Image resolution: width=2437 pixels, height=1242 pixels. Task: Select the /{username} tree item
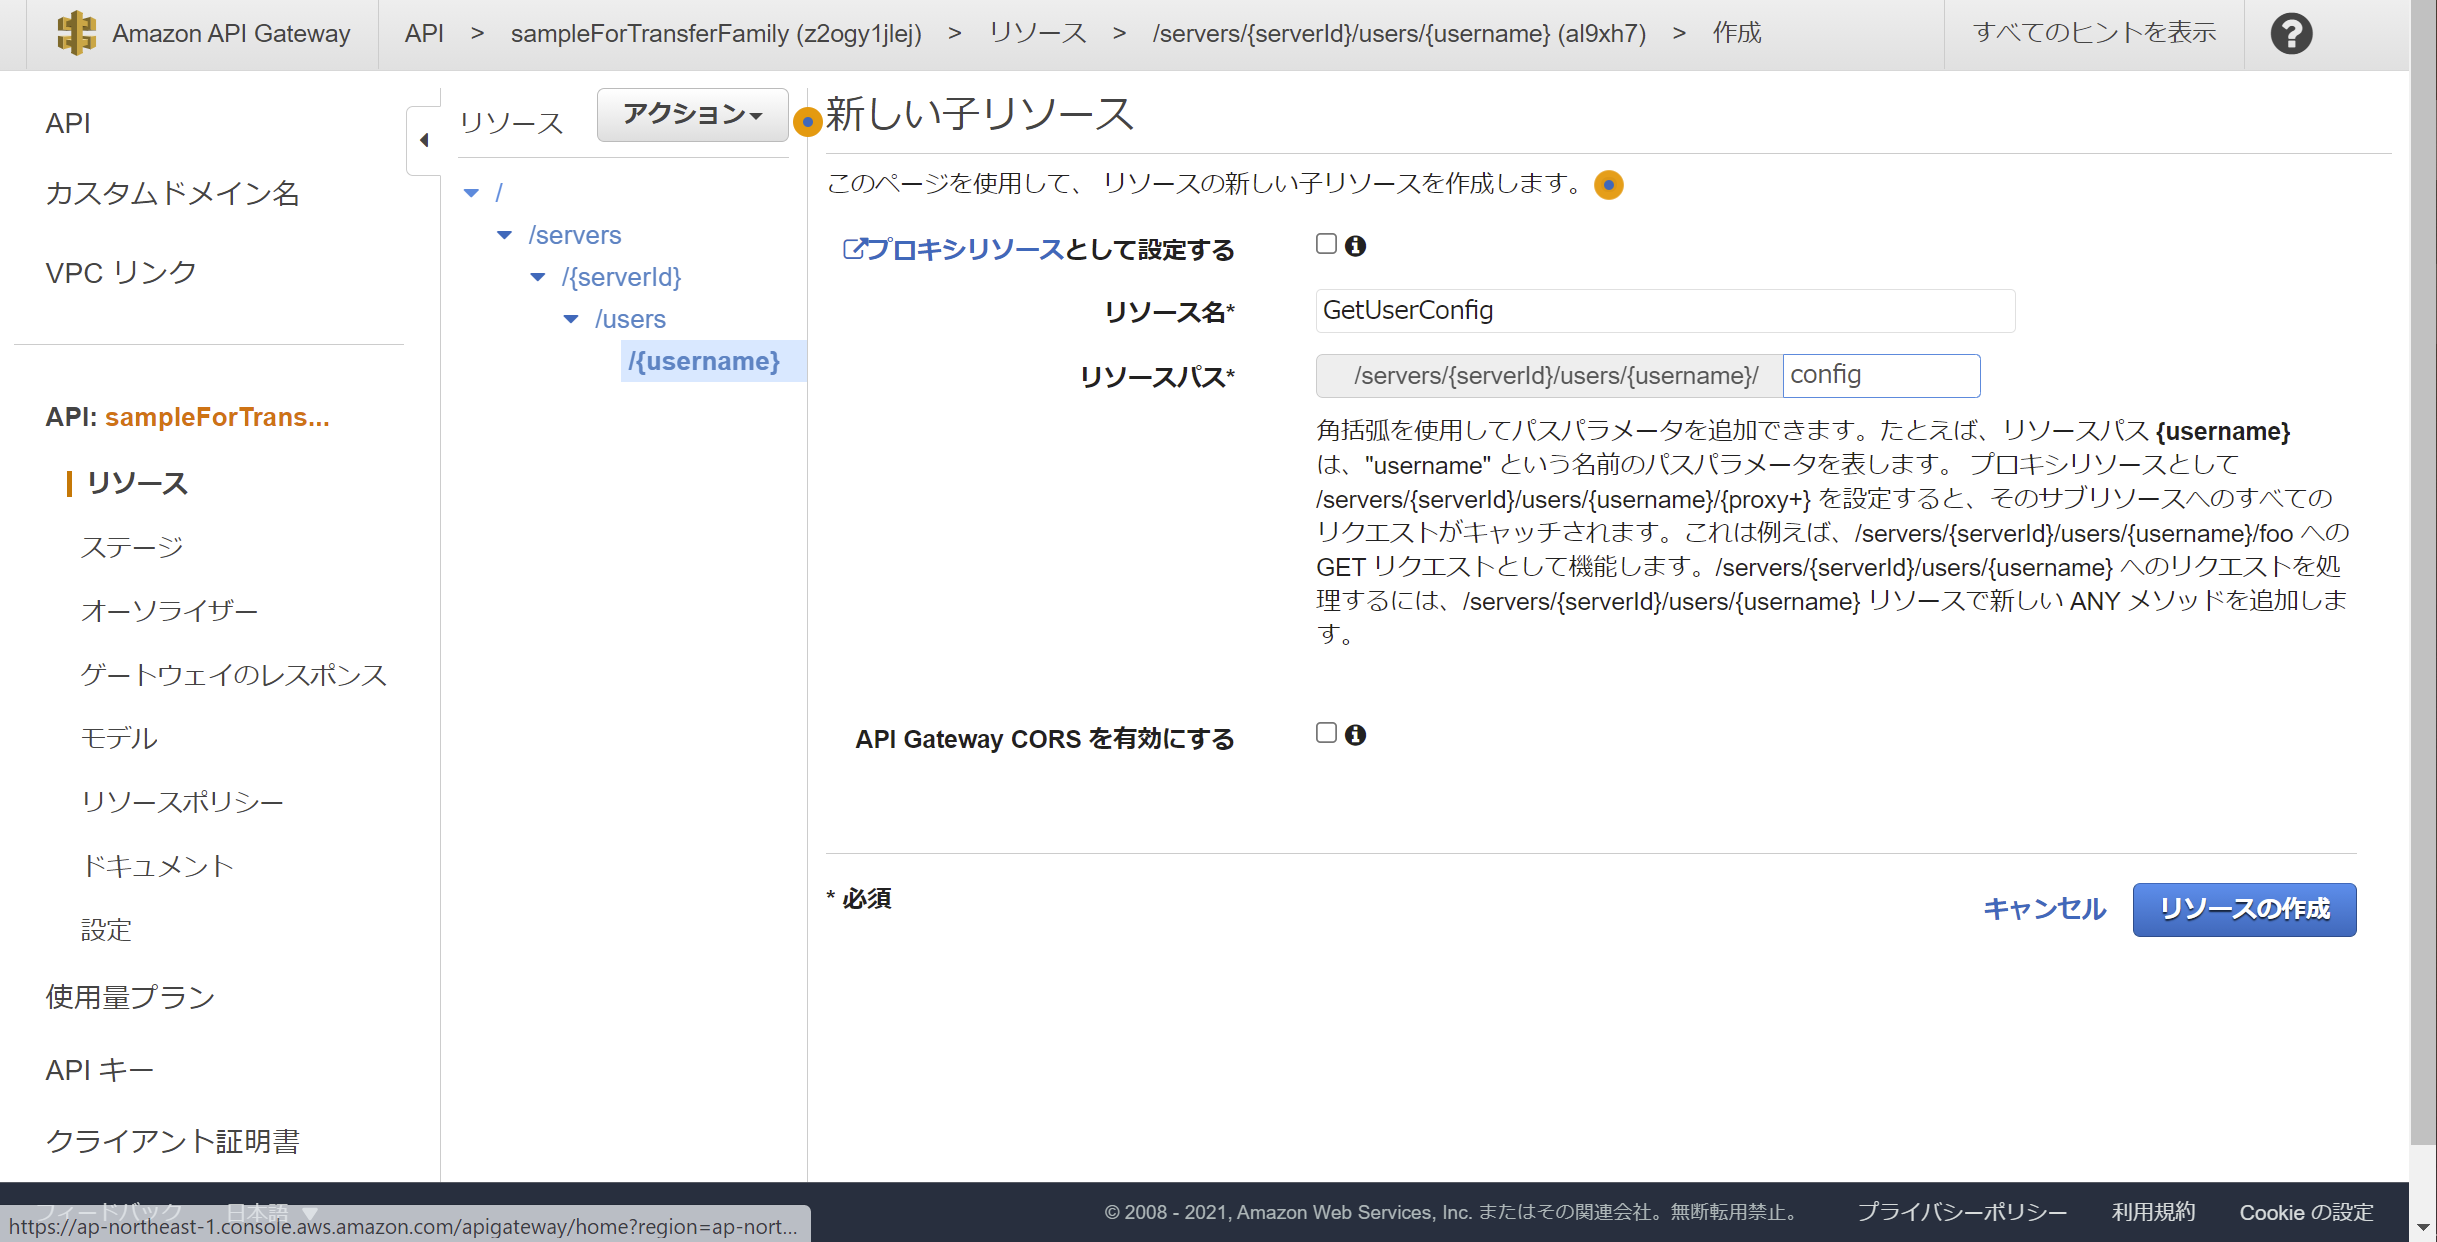point(706,361)
